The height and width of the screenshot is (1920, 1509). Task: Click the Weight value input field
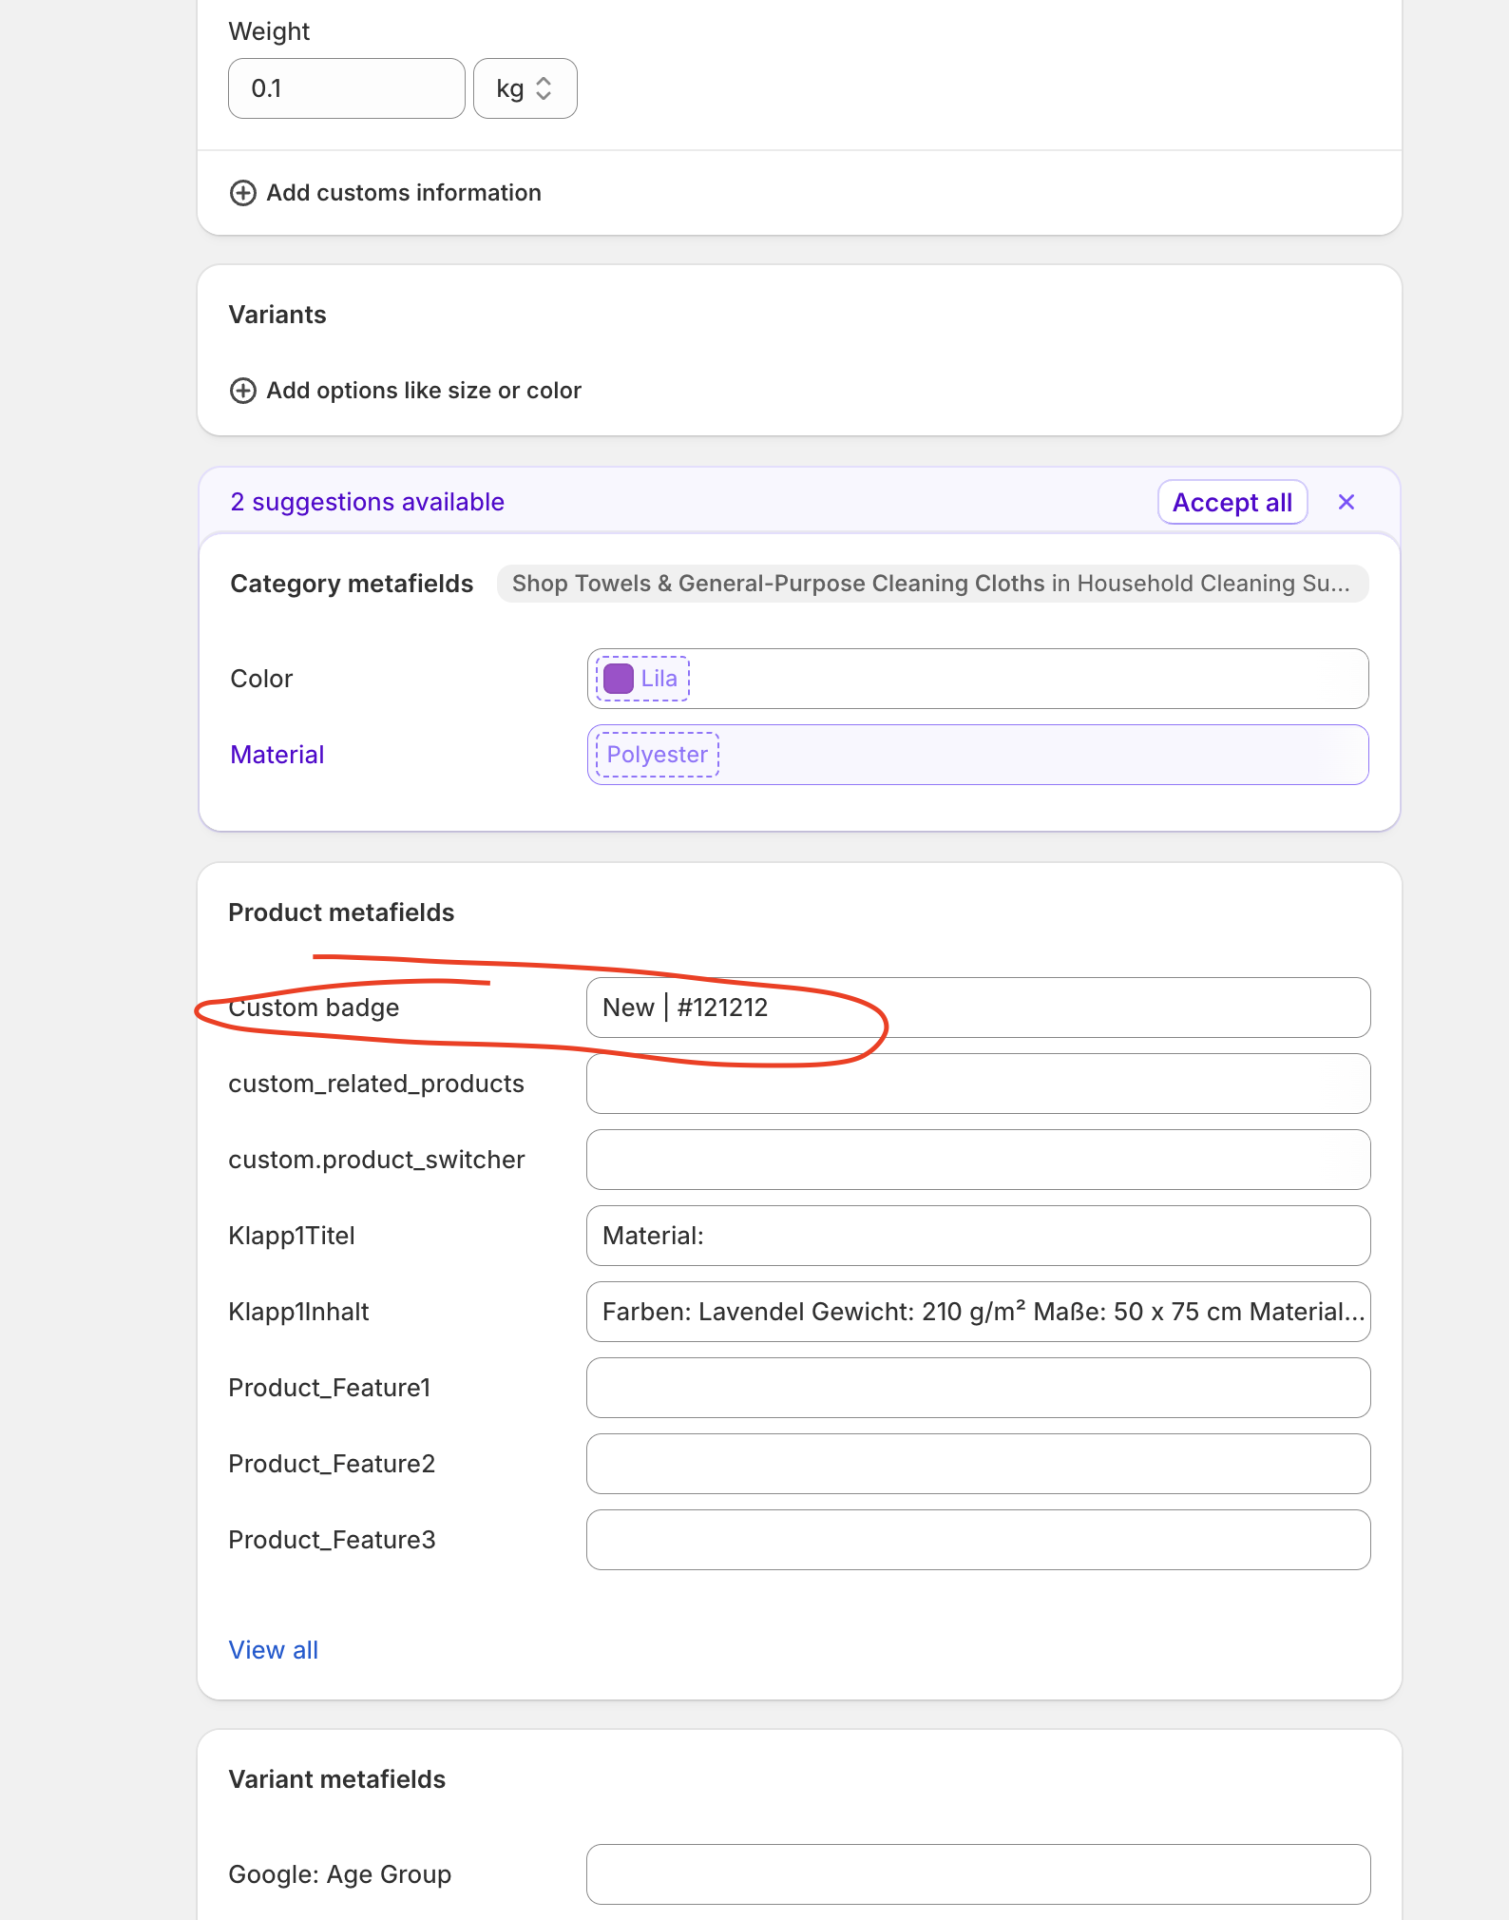[x=345, y=89]
